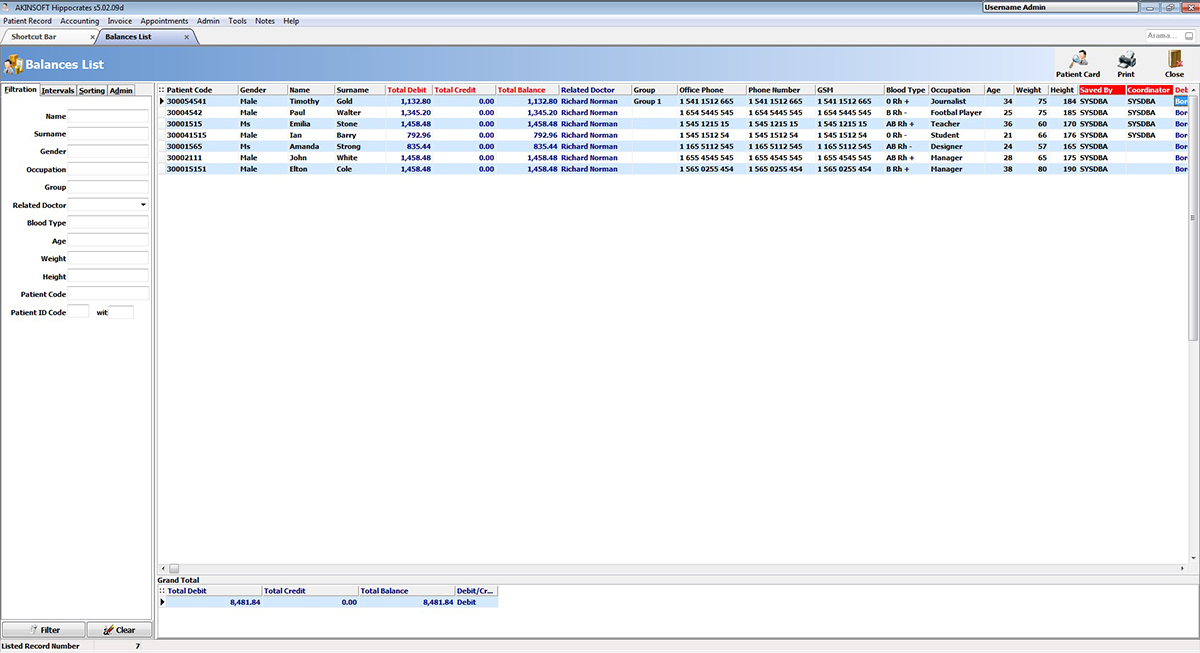The height and width of the screenshot is (653, 1200).
Task: Close the Shortcut Bar tab
Action: tap(93, 37)
